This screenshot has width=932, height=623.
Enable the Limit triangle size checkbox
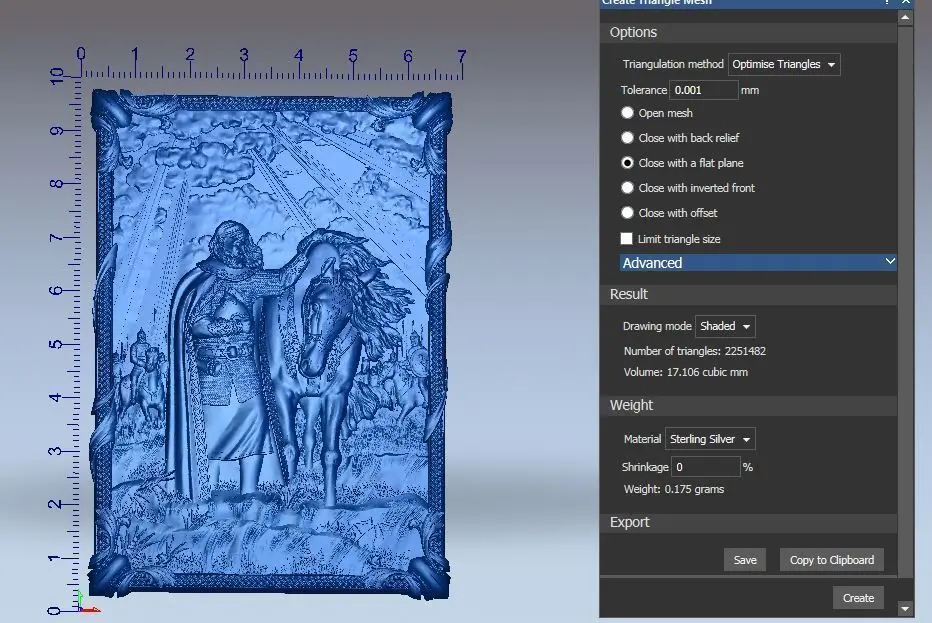point(626,238)
